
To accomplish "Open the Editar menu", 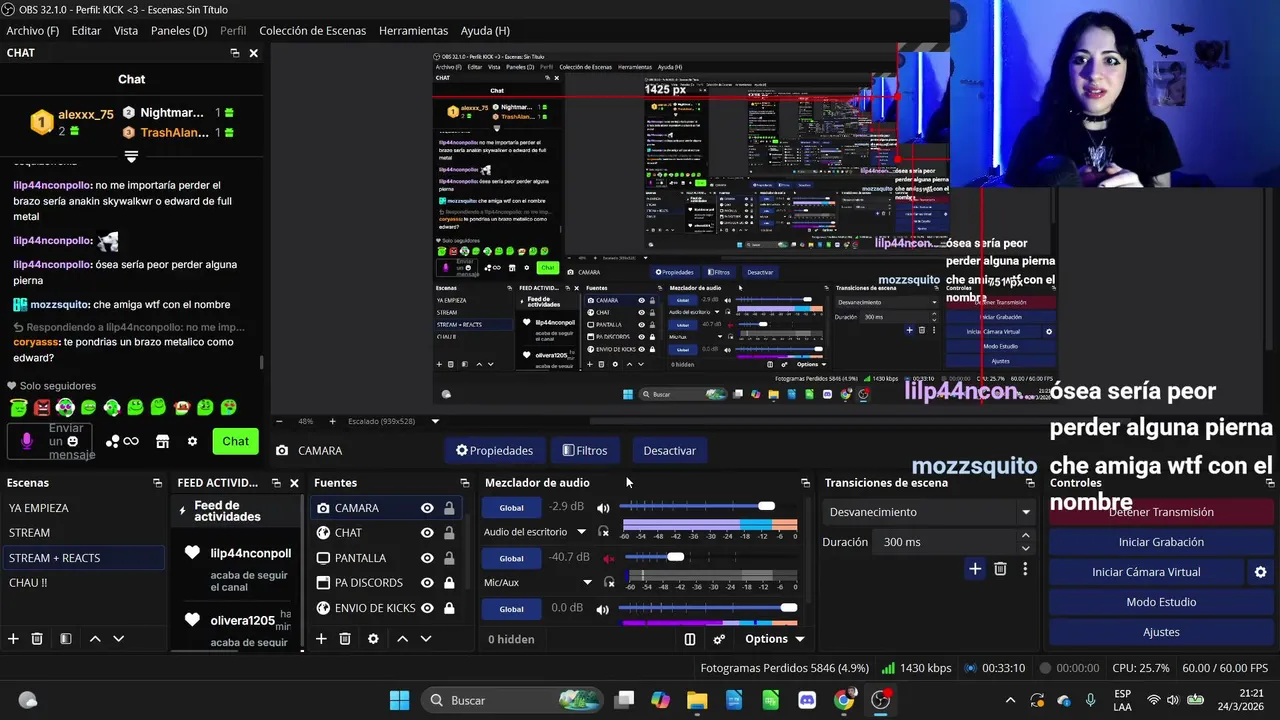I will [86, 31].
